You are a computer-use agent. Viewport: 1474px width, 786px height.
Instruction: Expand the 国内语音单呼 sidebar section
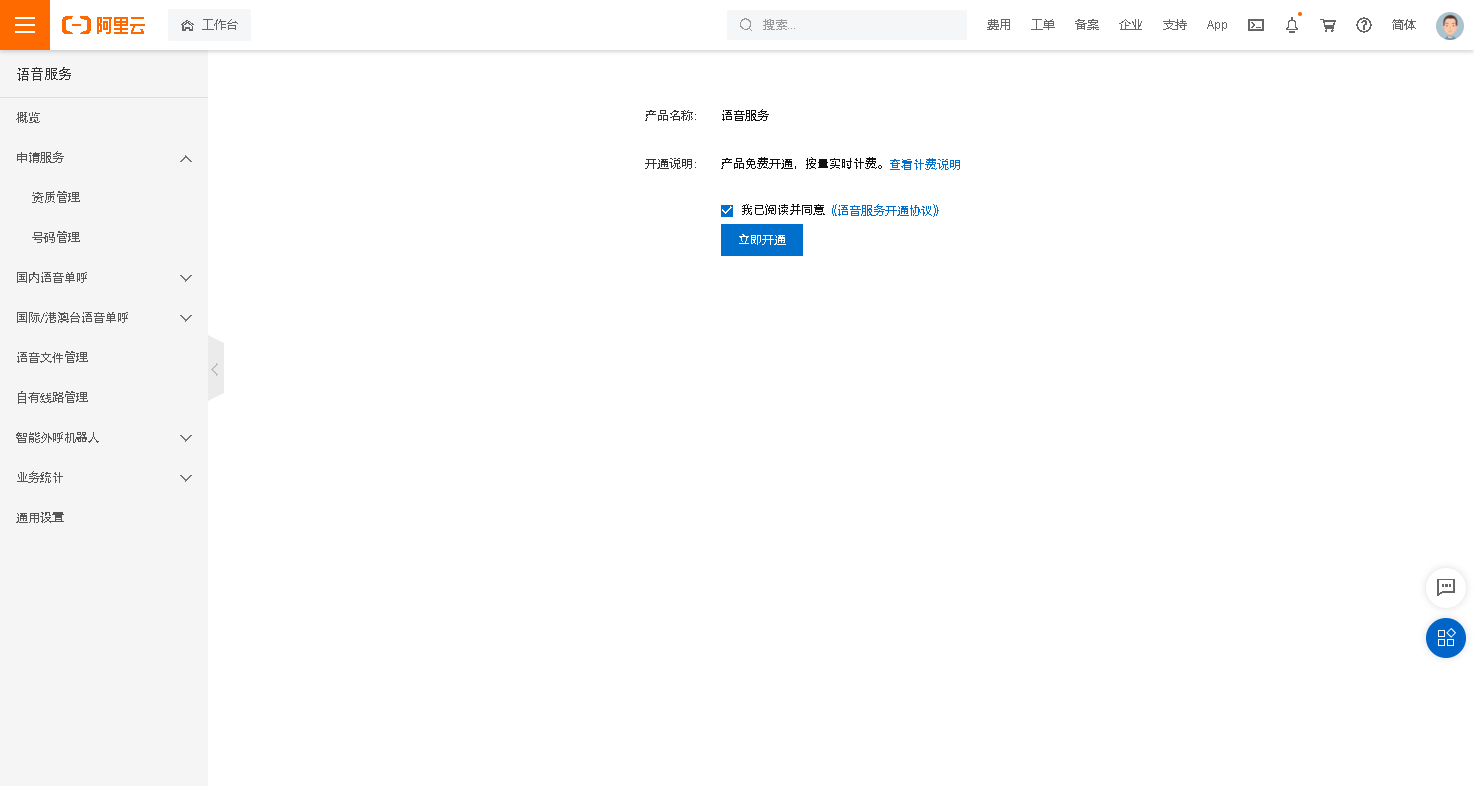(x=185, y=278)
